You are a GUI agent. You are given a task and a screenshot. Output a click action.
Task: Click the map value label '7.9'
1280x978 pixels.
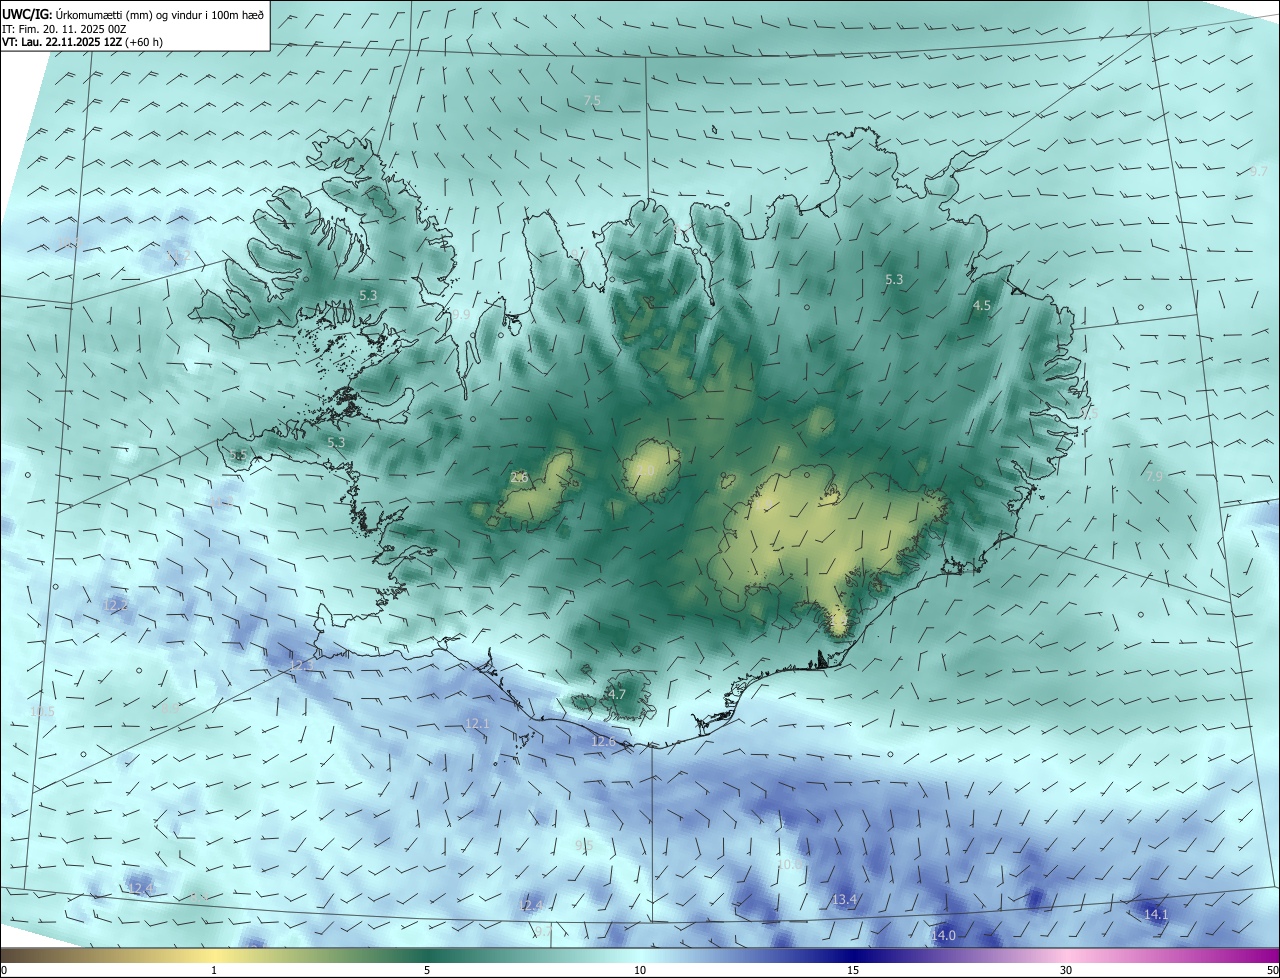click(1155, 475)
